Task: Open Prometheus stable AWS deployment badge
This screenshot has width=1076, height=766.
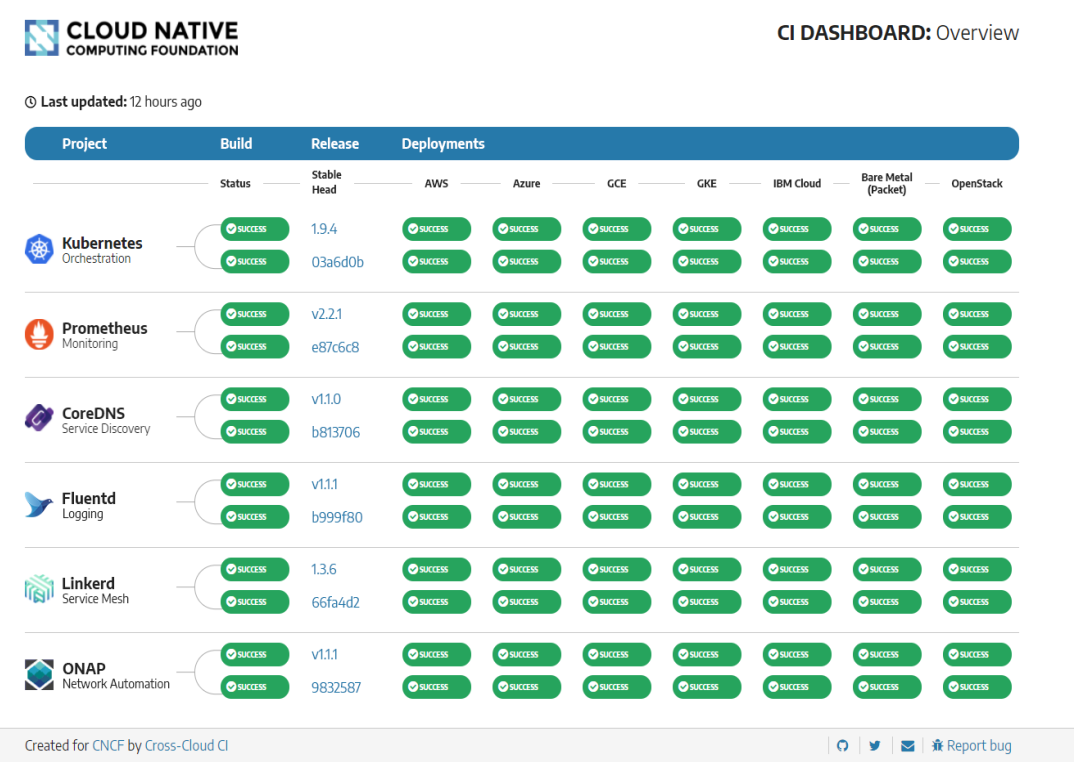Action: click(x=436, y=314)
